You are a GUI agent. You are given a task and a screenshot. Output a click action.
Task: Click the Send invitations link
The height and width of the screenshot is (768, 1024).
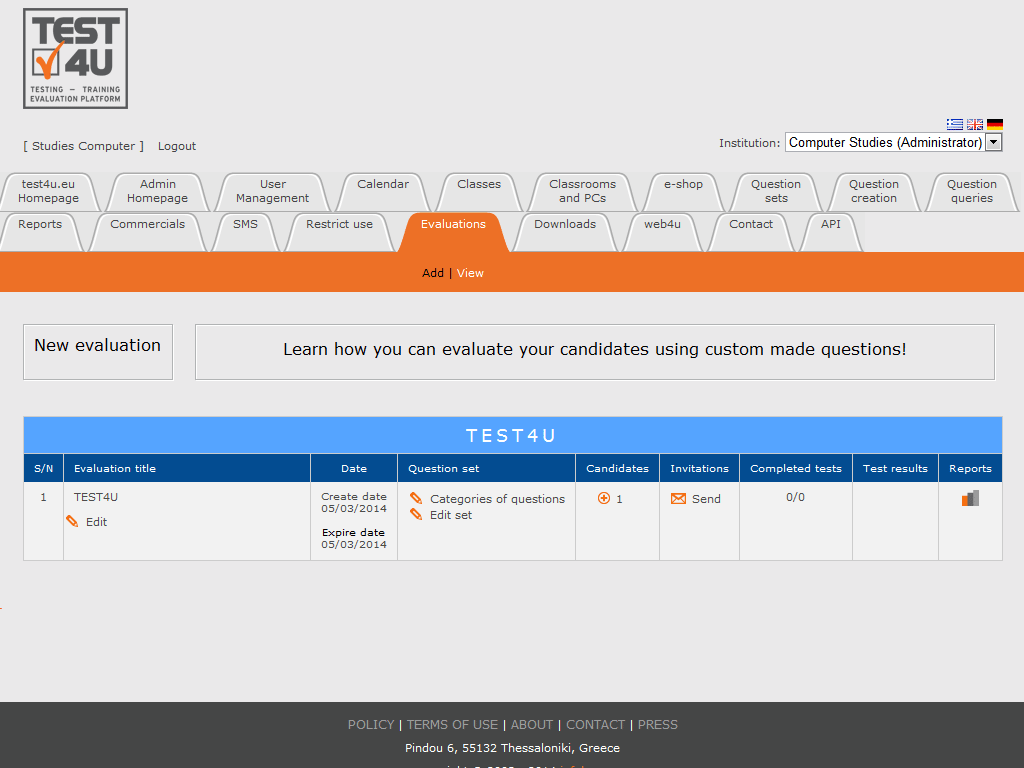[x=706, y=499]
